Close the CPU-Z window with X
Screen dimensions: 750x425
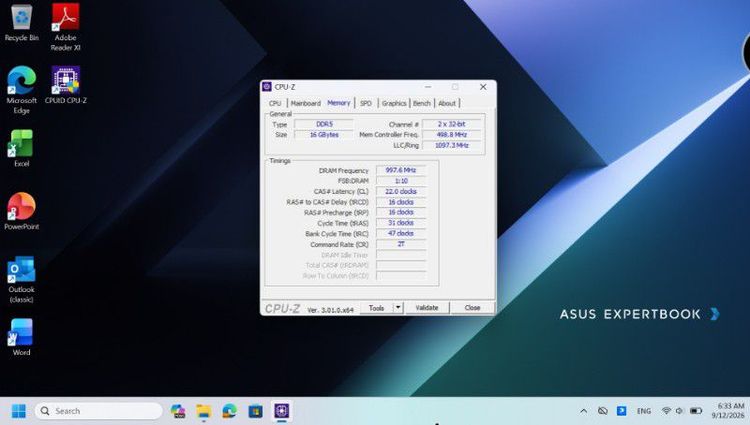click(x=483, y=87)
